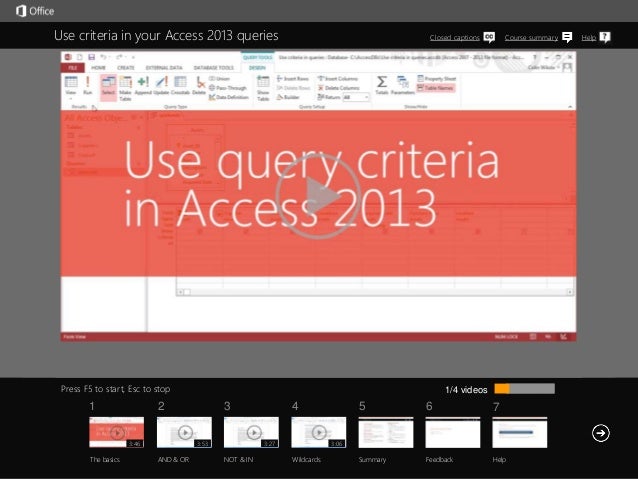Viewport: 638px width, 479px height.
Task: Click 'NOT & IN' label
Action: (238, 459)
